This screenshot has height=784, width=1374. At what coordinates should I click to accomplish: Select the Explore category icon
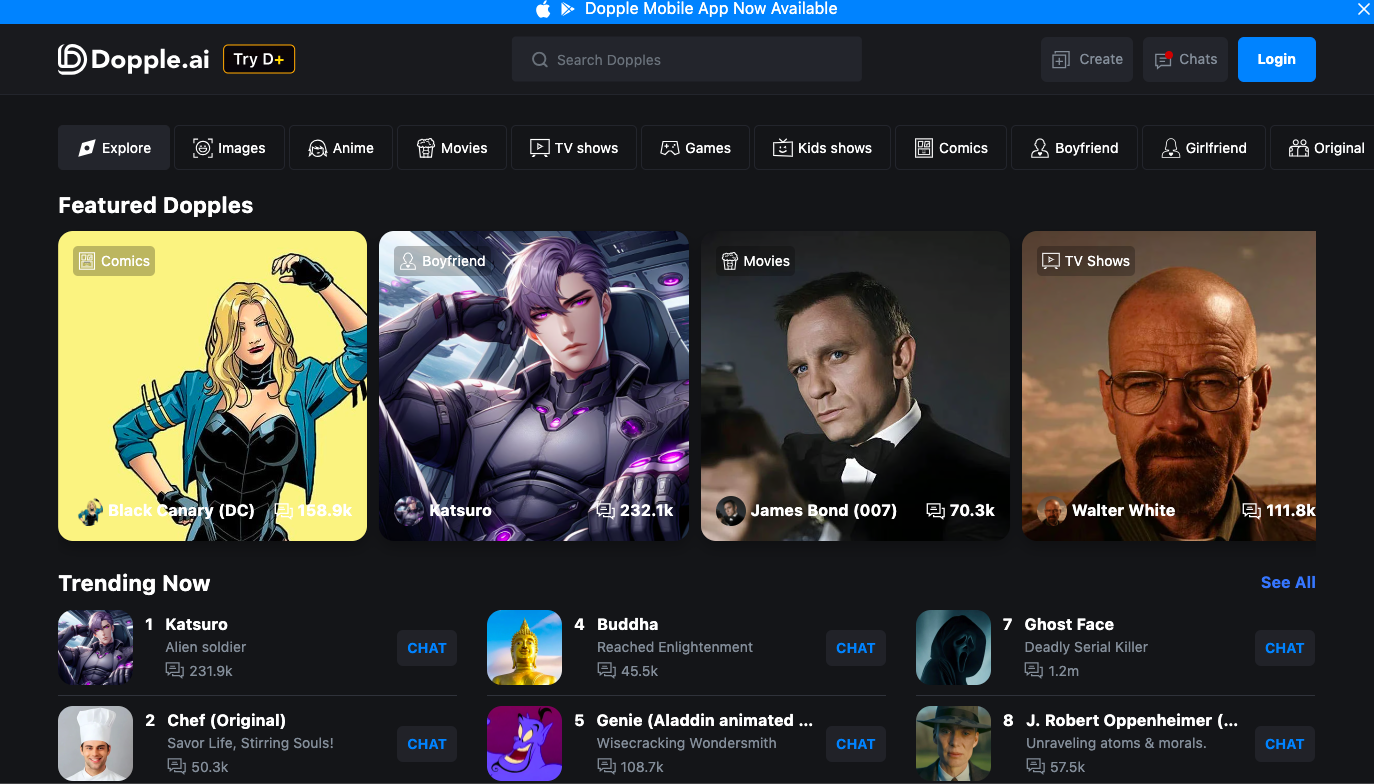tap(85, 147)
